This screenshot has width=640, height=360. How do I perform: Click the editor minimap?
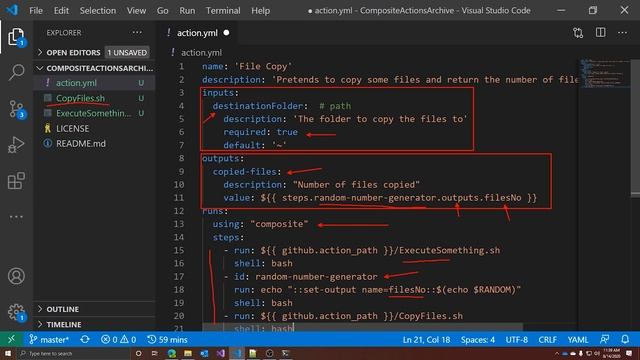tap(604, 73)
